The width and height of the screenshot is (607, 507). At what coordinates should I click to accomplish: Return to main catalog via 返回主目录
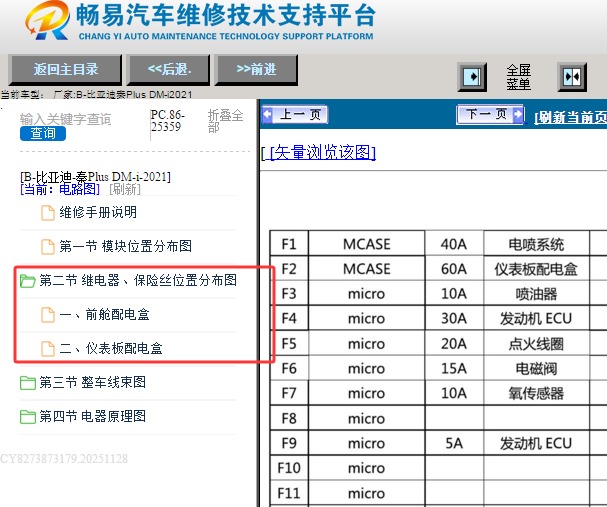click(65, 70)
